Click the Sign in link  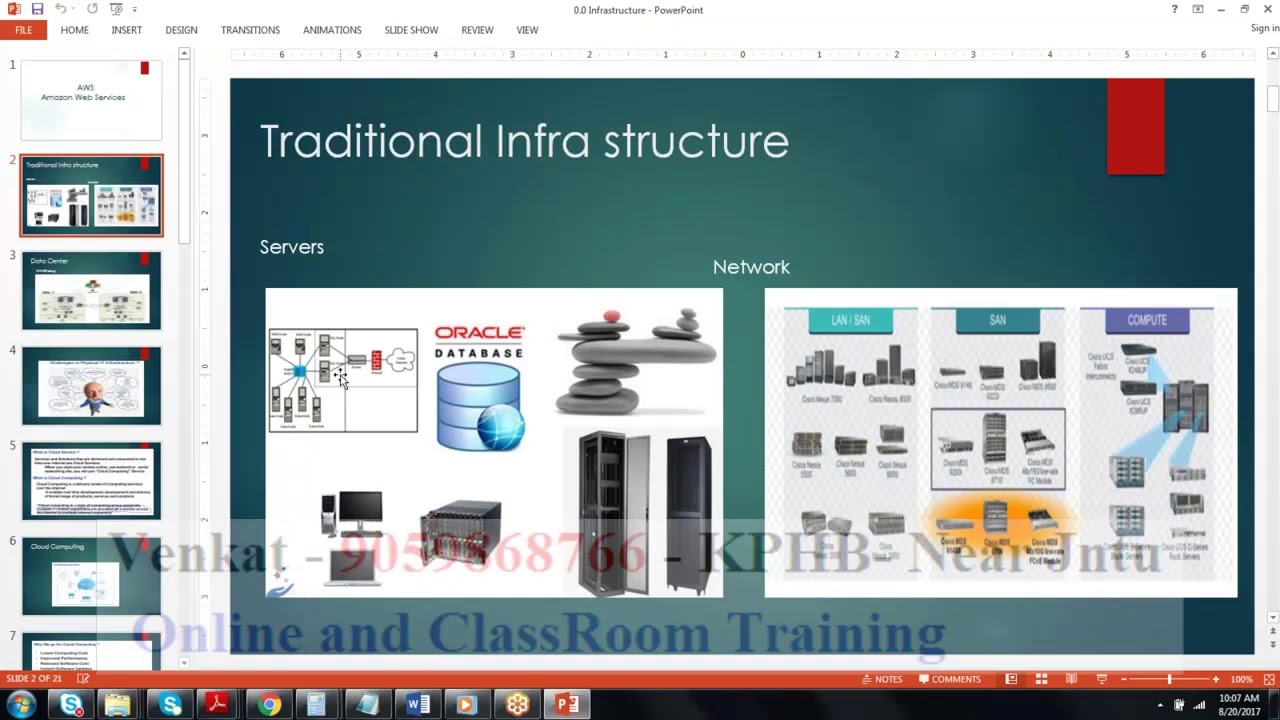[1265, 28]
